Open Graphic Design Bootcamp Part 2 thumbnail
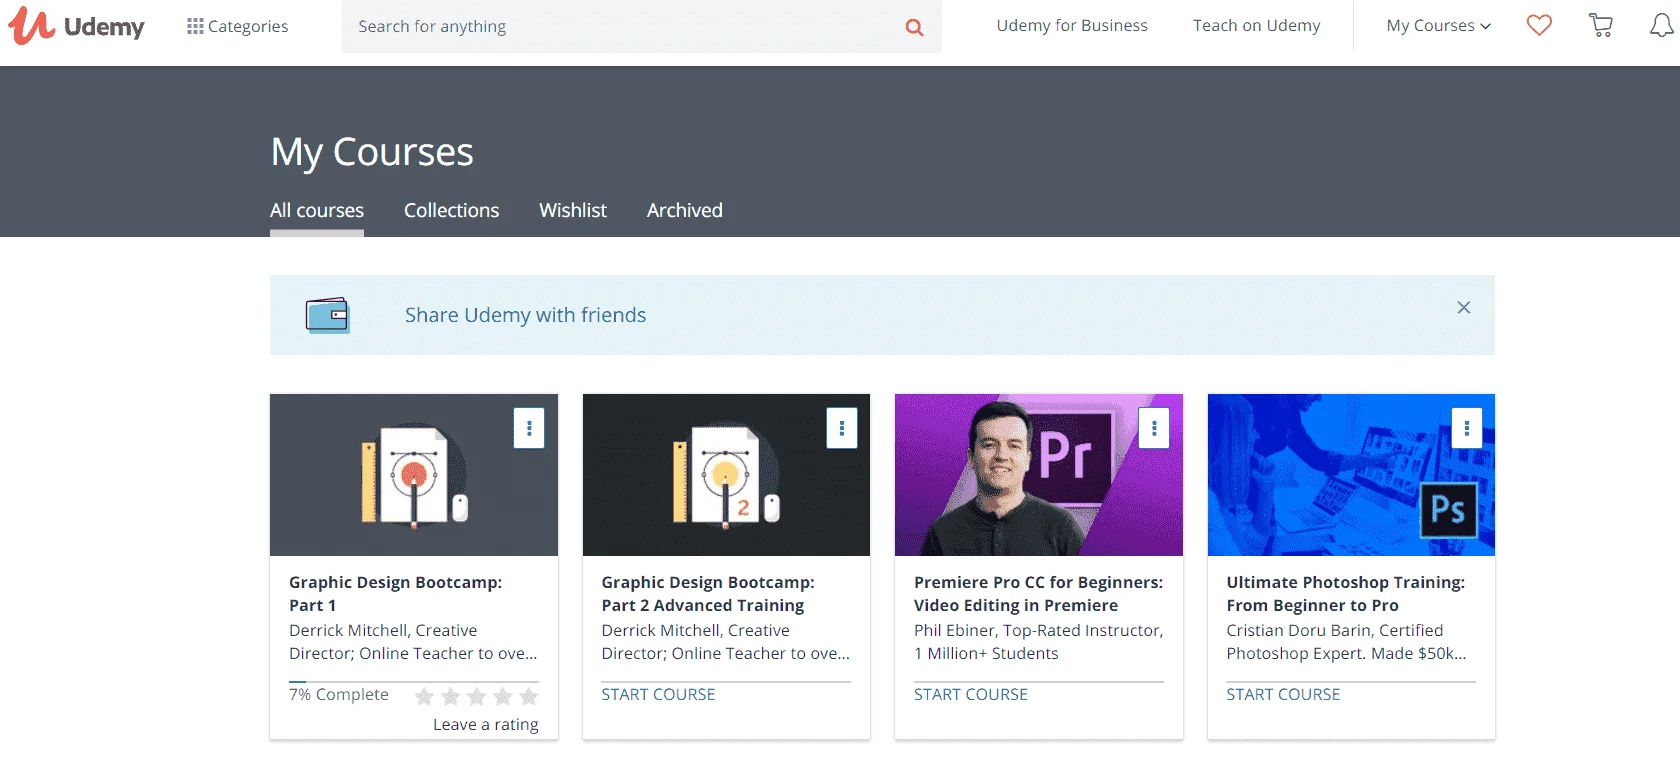The image size is (1680, 765). point(726,475)
